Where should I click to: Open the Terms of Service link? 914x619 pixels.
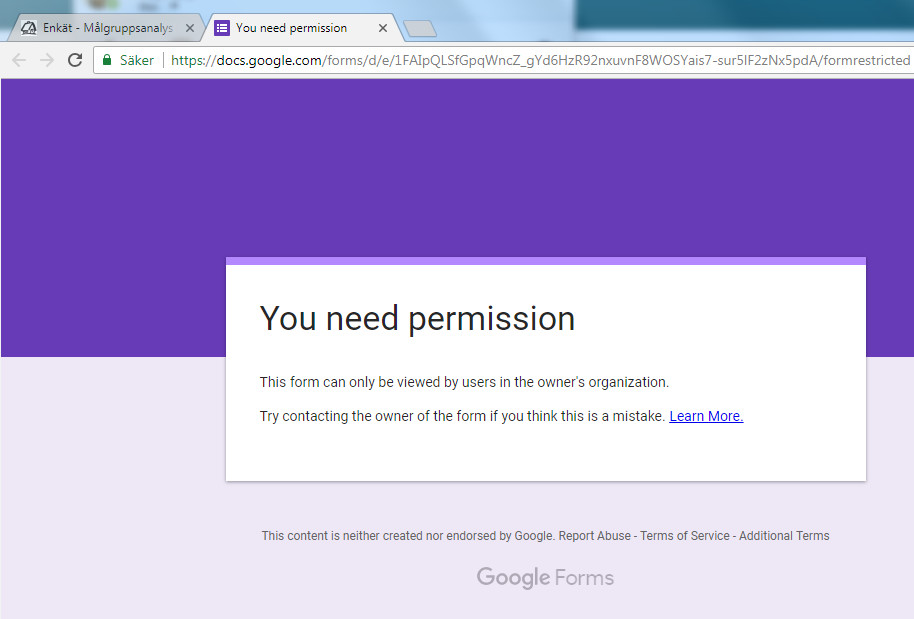[685, 536]
